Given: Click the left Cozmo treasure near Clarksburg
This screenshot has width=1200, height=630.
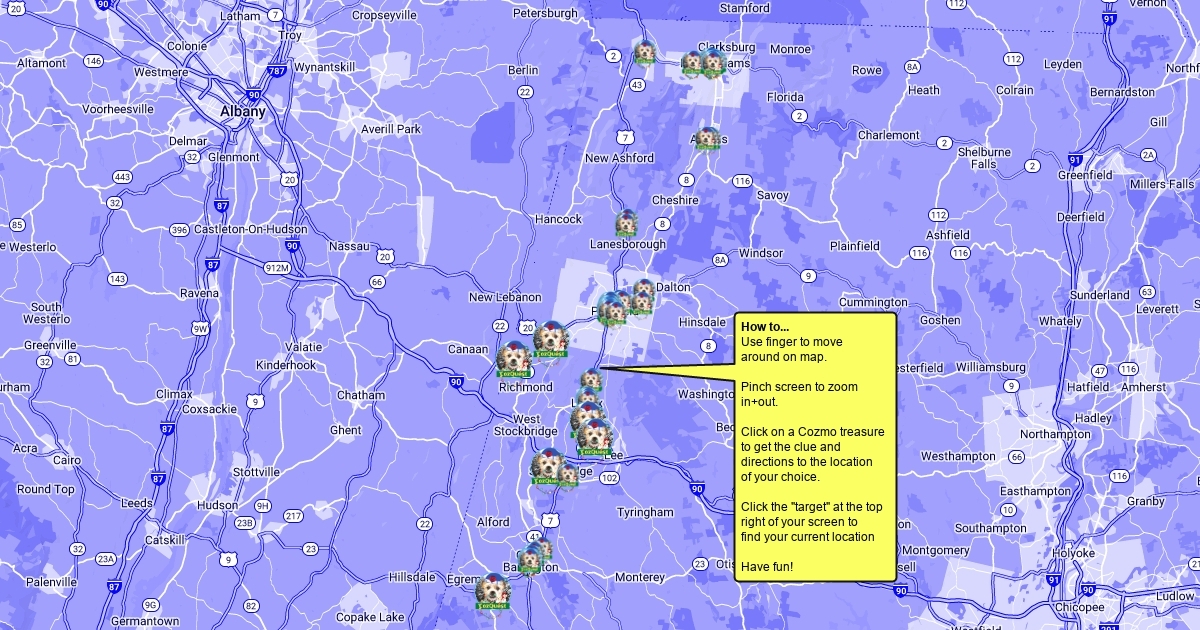Looking at the screenshot, I should click(692, 63).
